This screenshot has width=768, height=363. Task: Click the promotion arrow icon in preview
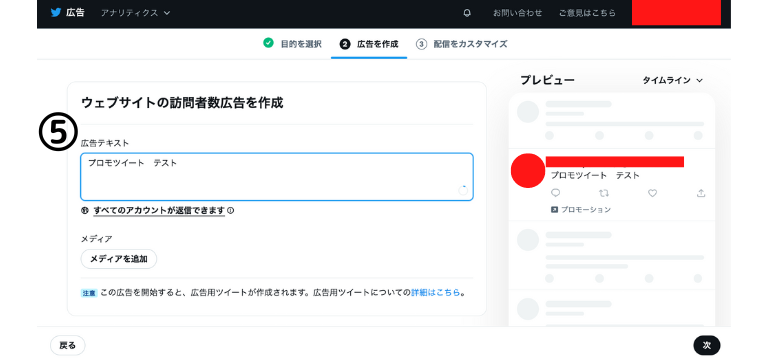[x=554, y=210]
